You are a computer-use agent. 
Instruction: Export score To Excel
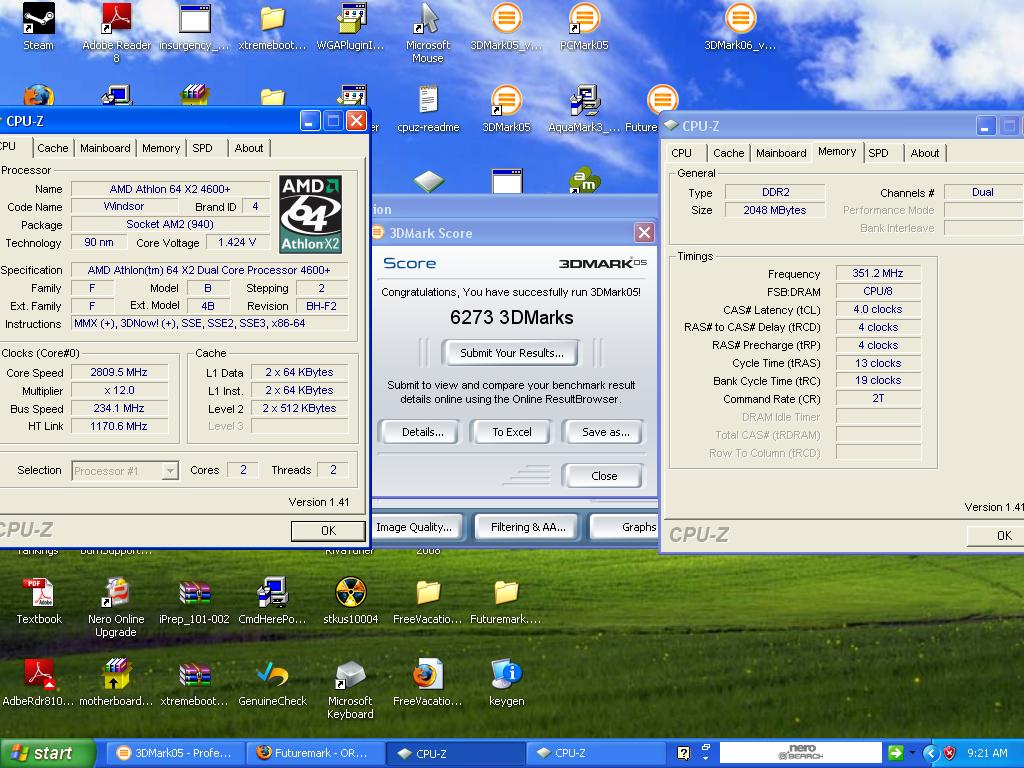[x=512, y=432]
